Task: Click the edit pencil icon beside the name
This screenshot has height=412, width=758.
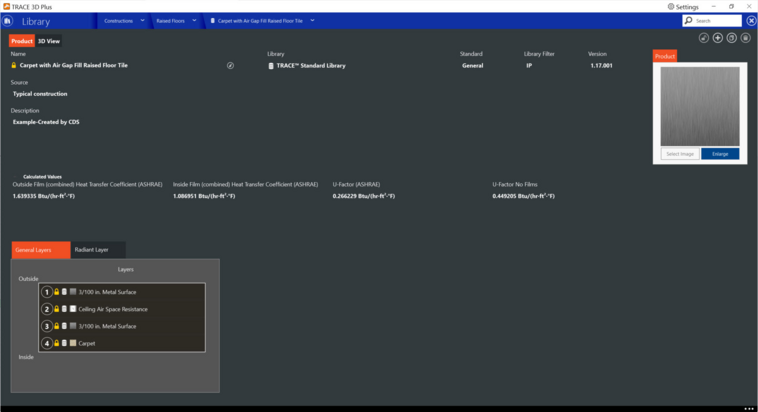Action: [x=231, y=65]
